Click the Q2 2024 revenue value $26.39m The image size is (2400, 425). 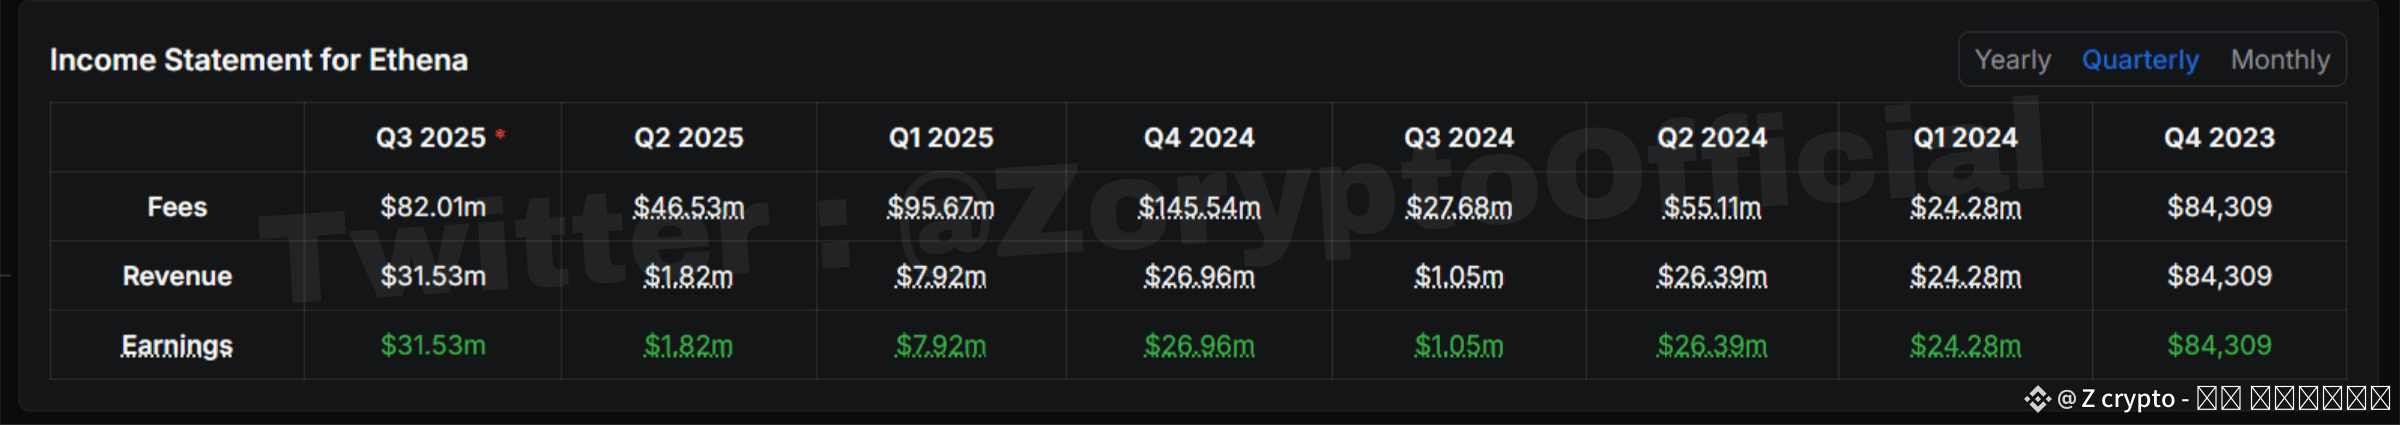point(1712,277)
